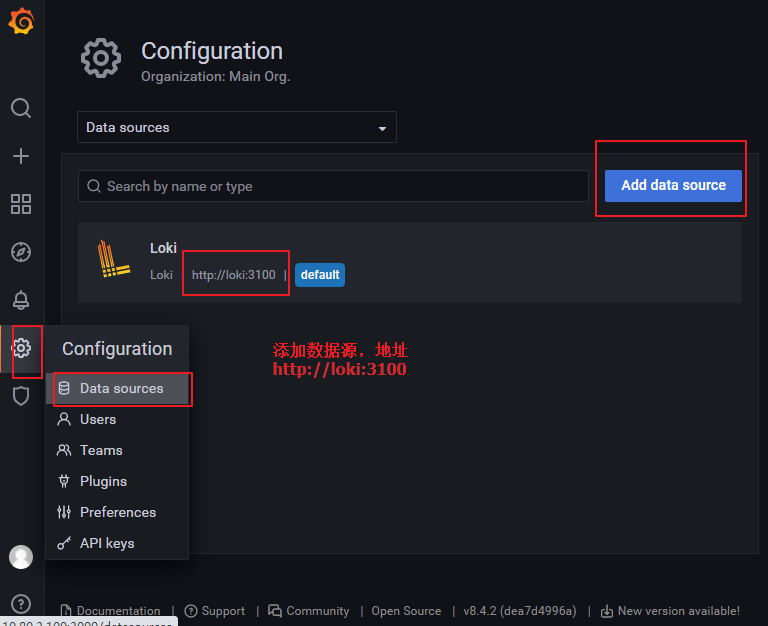The height and width of the screenshot is (626, 768).
Task: Open the Server Admin shield icon
Action: pyautogui.click(x=21, y=396)
